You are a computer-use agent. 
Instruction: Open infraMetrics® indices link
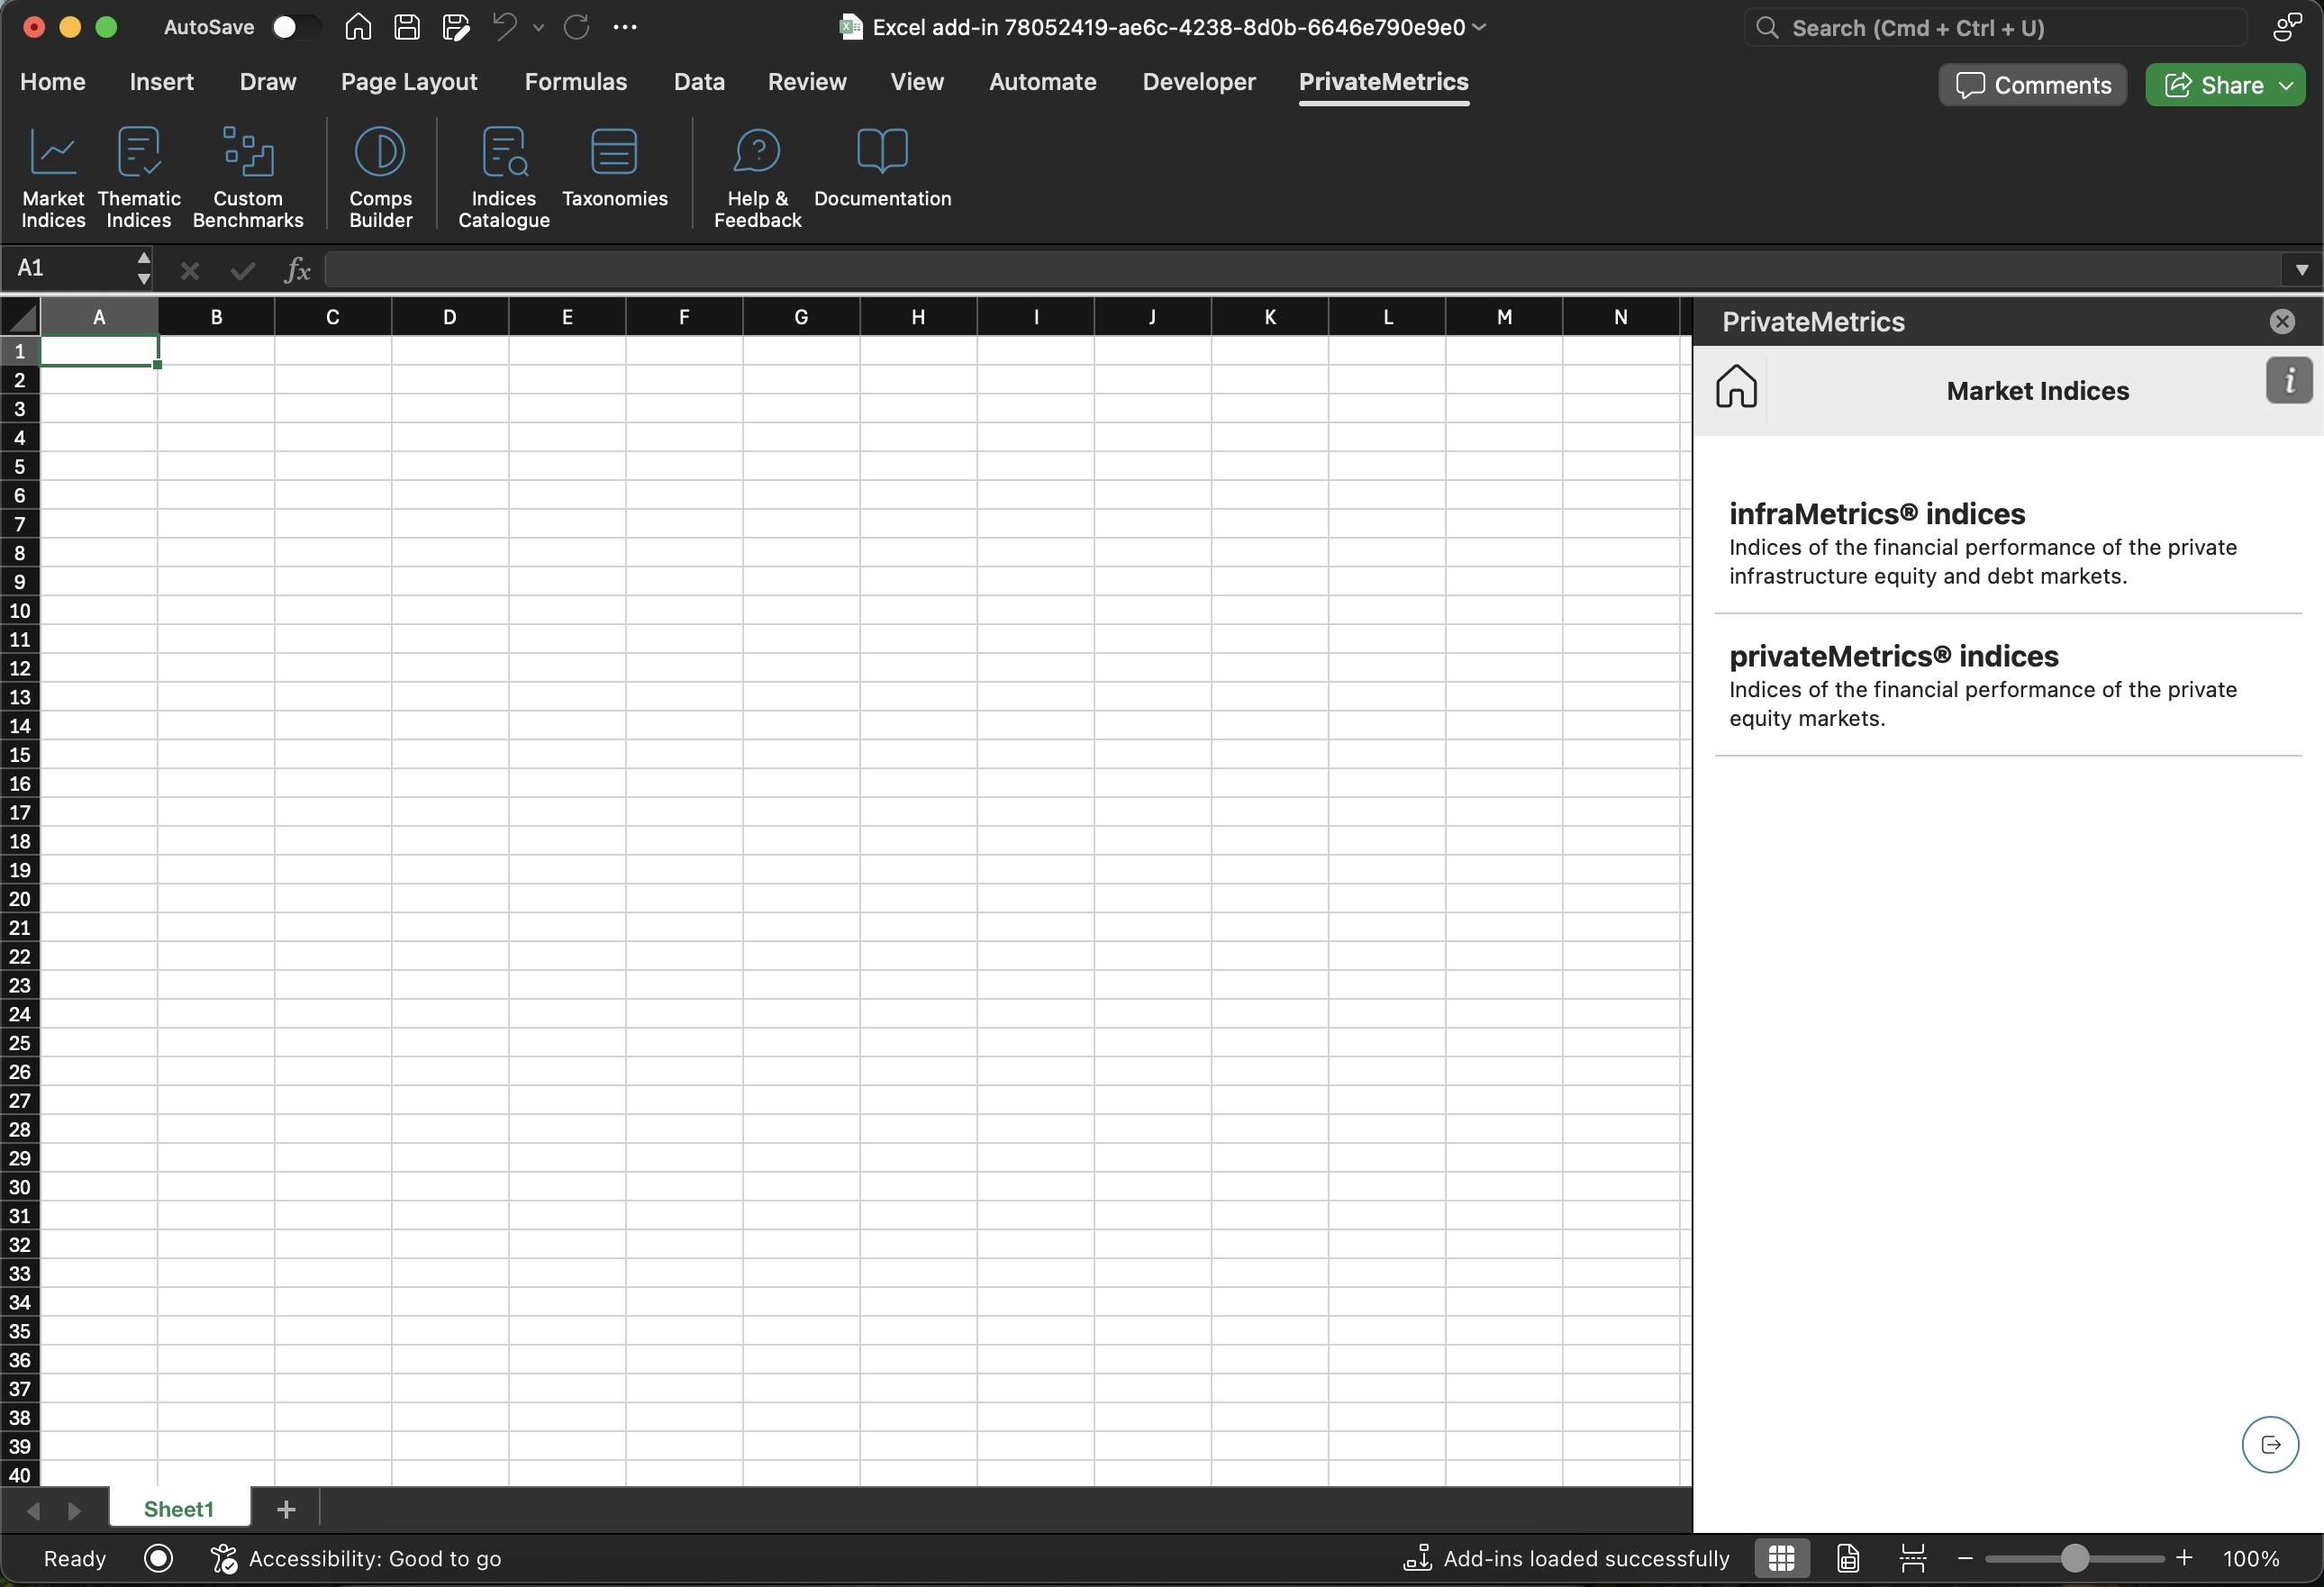1876,514
